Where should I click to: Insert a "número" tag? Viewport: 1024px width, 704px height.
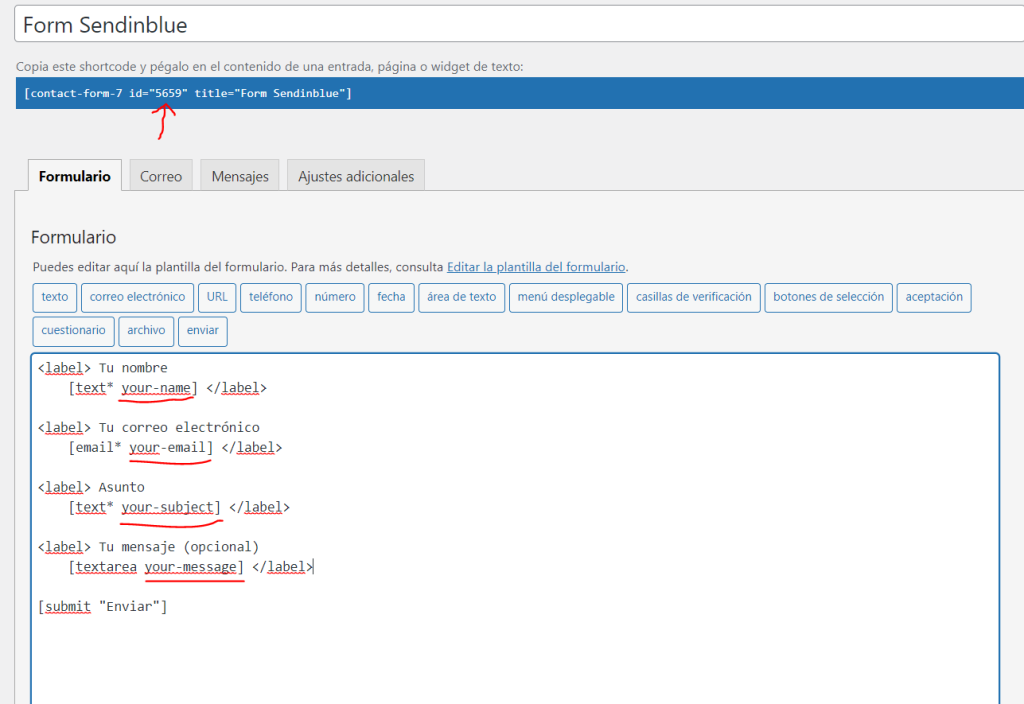334,297
